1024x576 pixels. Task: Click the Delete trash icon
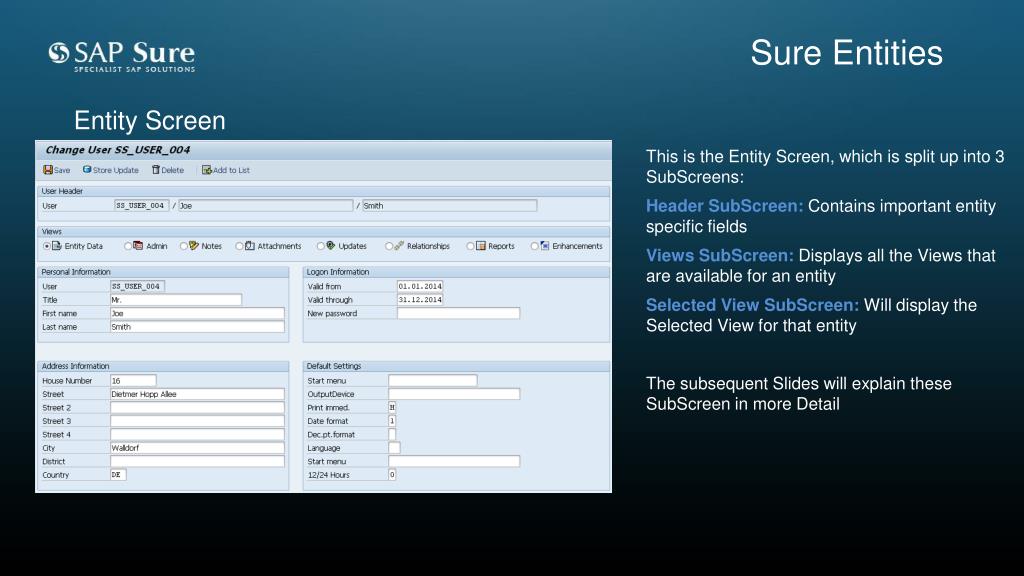click(155, 170)
